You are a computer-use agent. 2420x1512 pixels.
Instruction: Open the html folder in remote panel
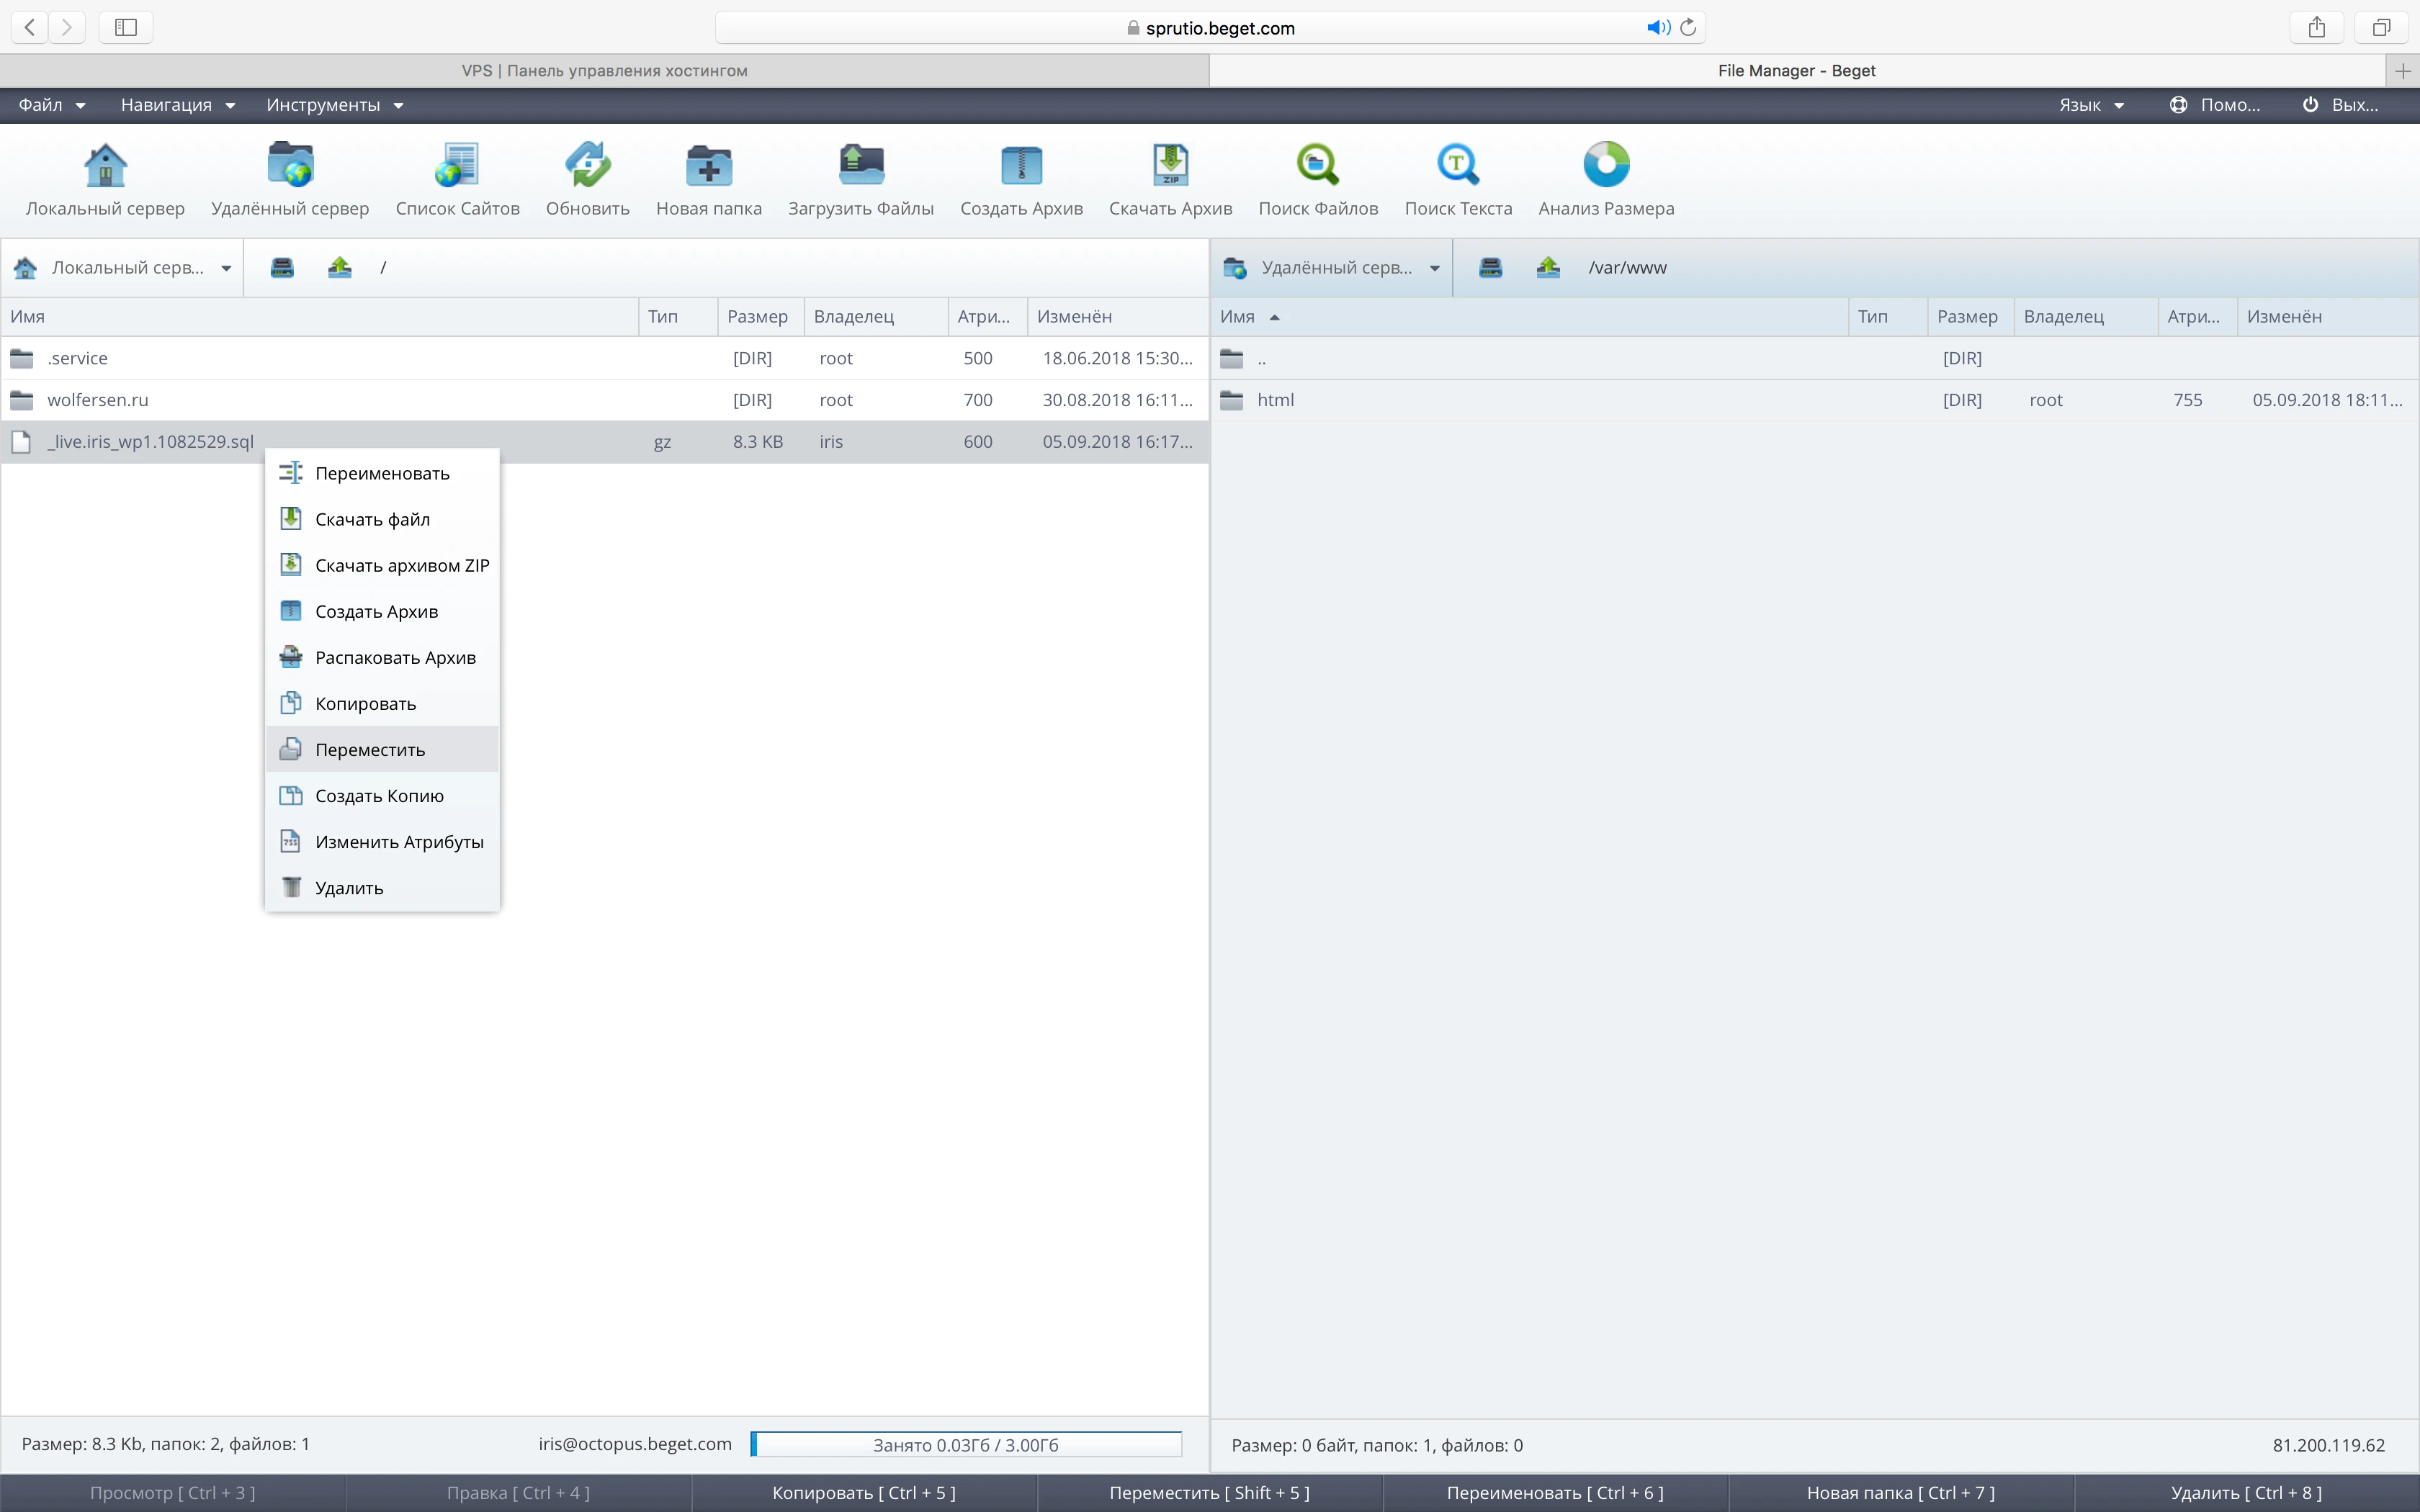point(1275,400)
